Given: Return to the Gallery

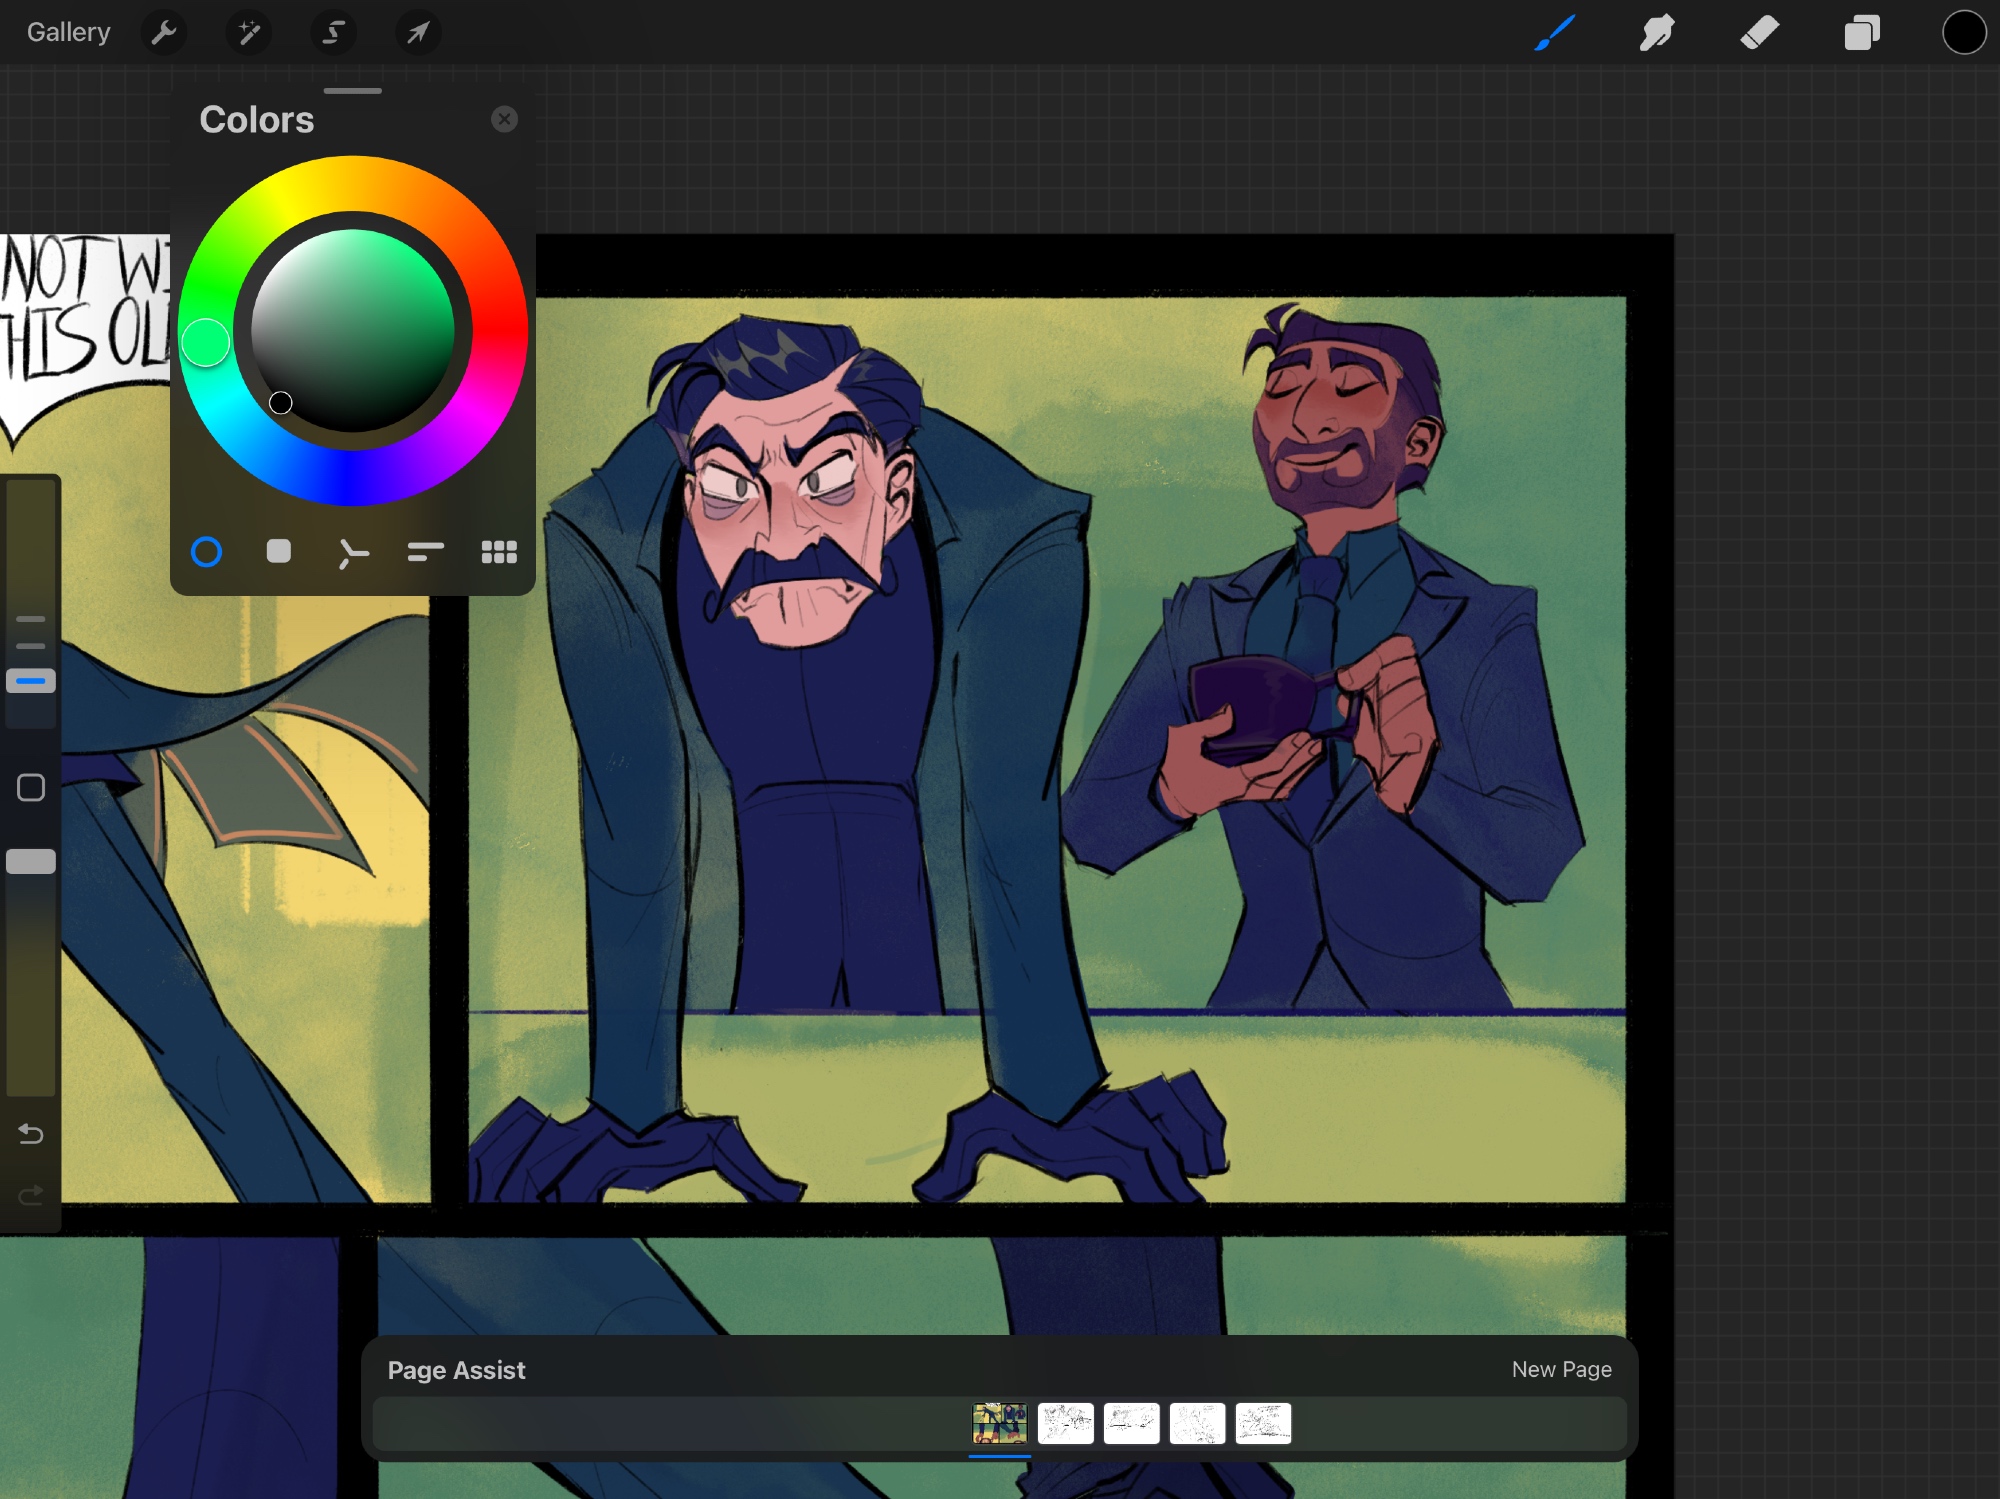Looking at the screenshot, I should click(68, 33).
